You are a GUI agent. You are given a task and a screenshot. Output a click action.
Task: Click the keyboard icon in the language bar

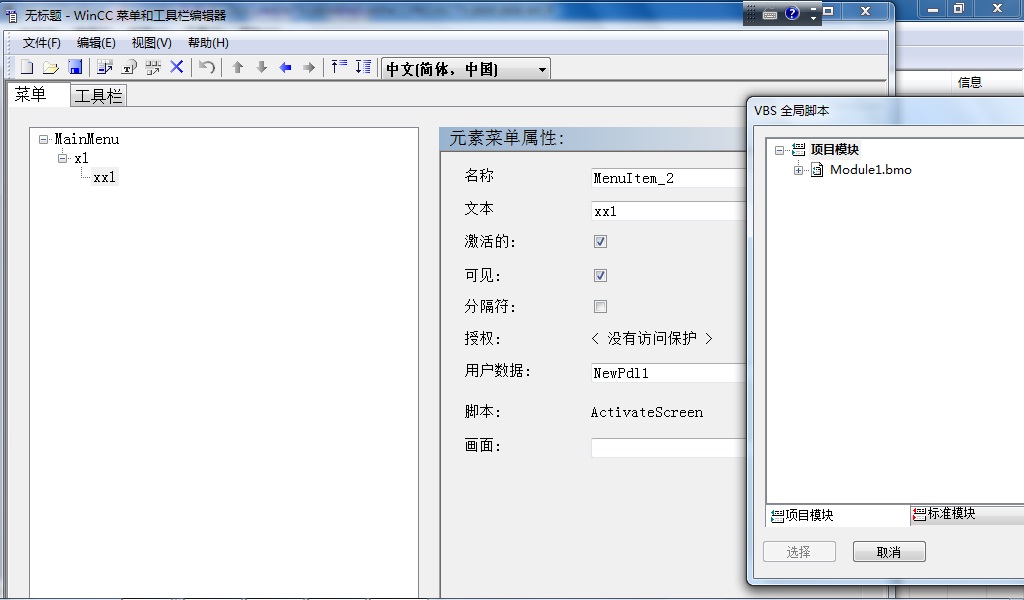(x=770, y=14)
